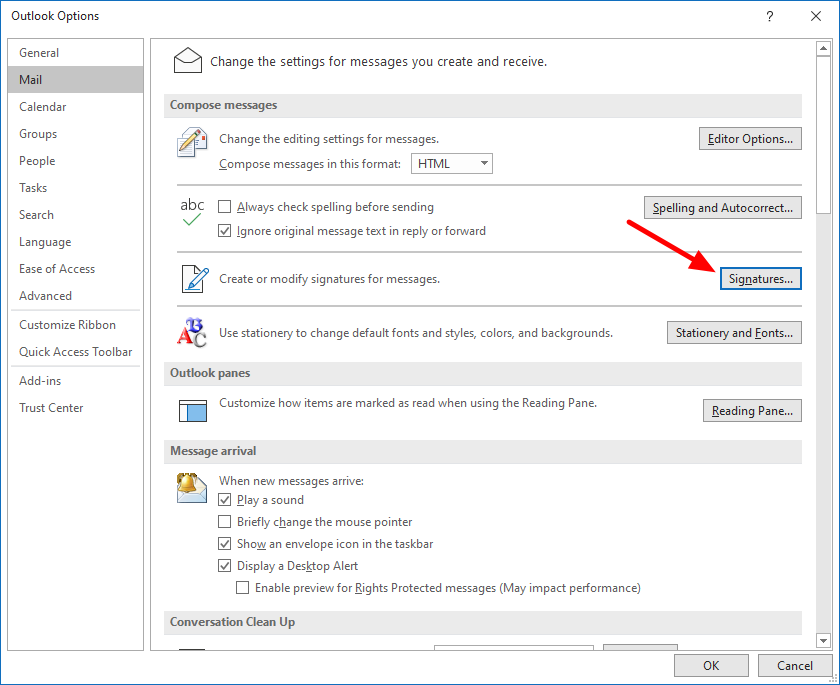Viewport: 840px width, 685px height.
Task: Enable Always check spelling before sending
Action: (224, 207)
